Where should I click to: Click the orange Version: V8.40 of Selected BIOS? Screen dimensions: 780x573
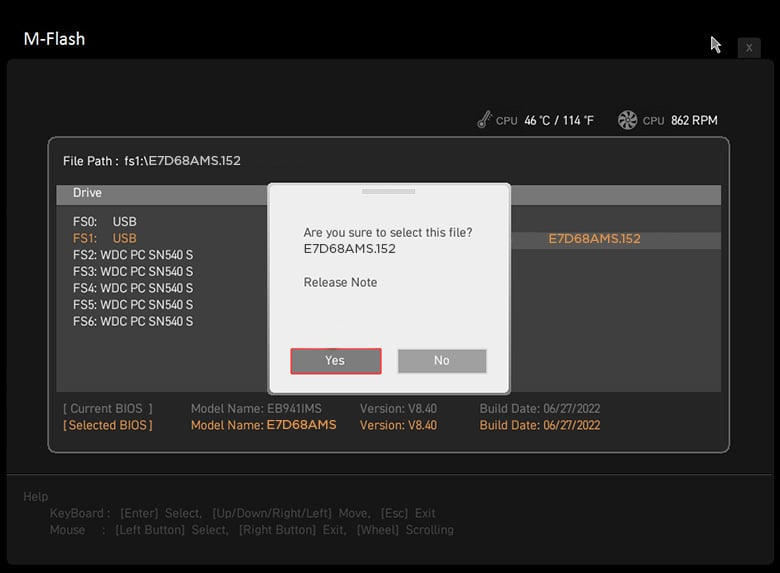(398, 425)
